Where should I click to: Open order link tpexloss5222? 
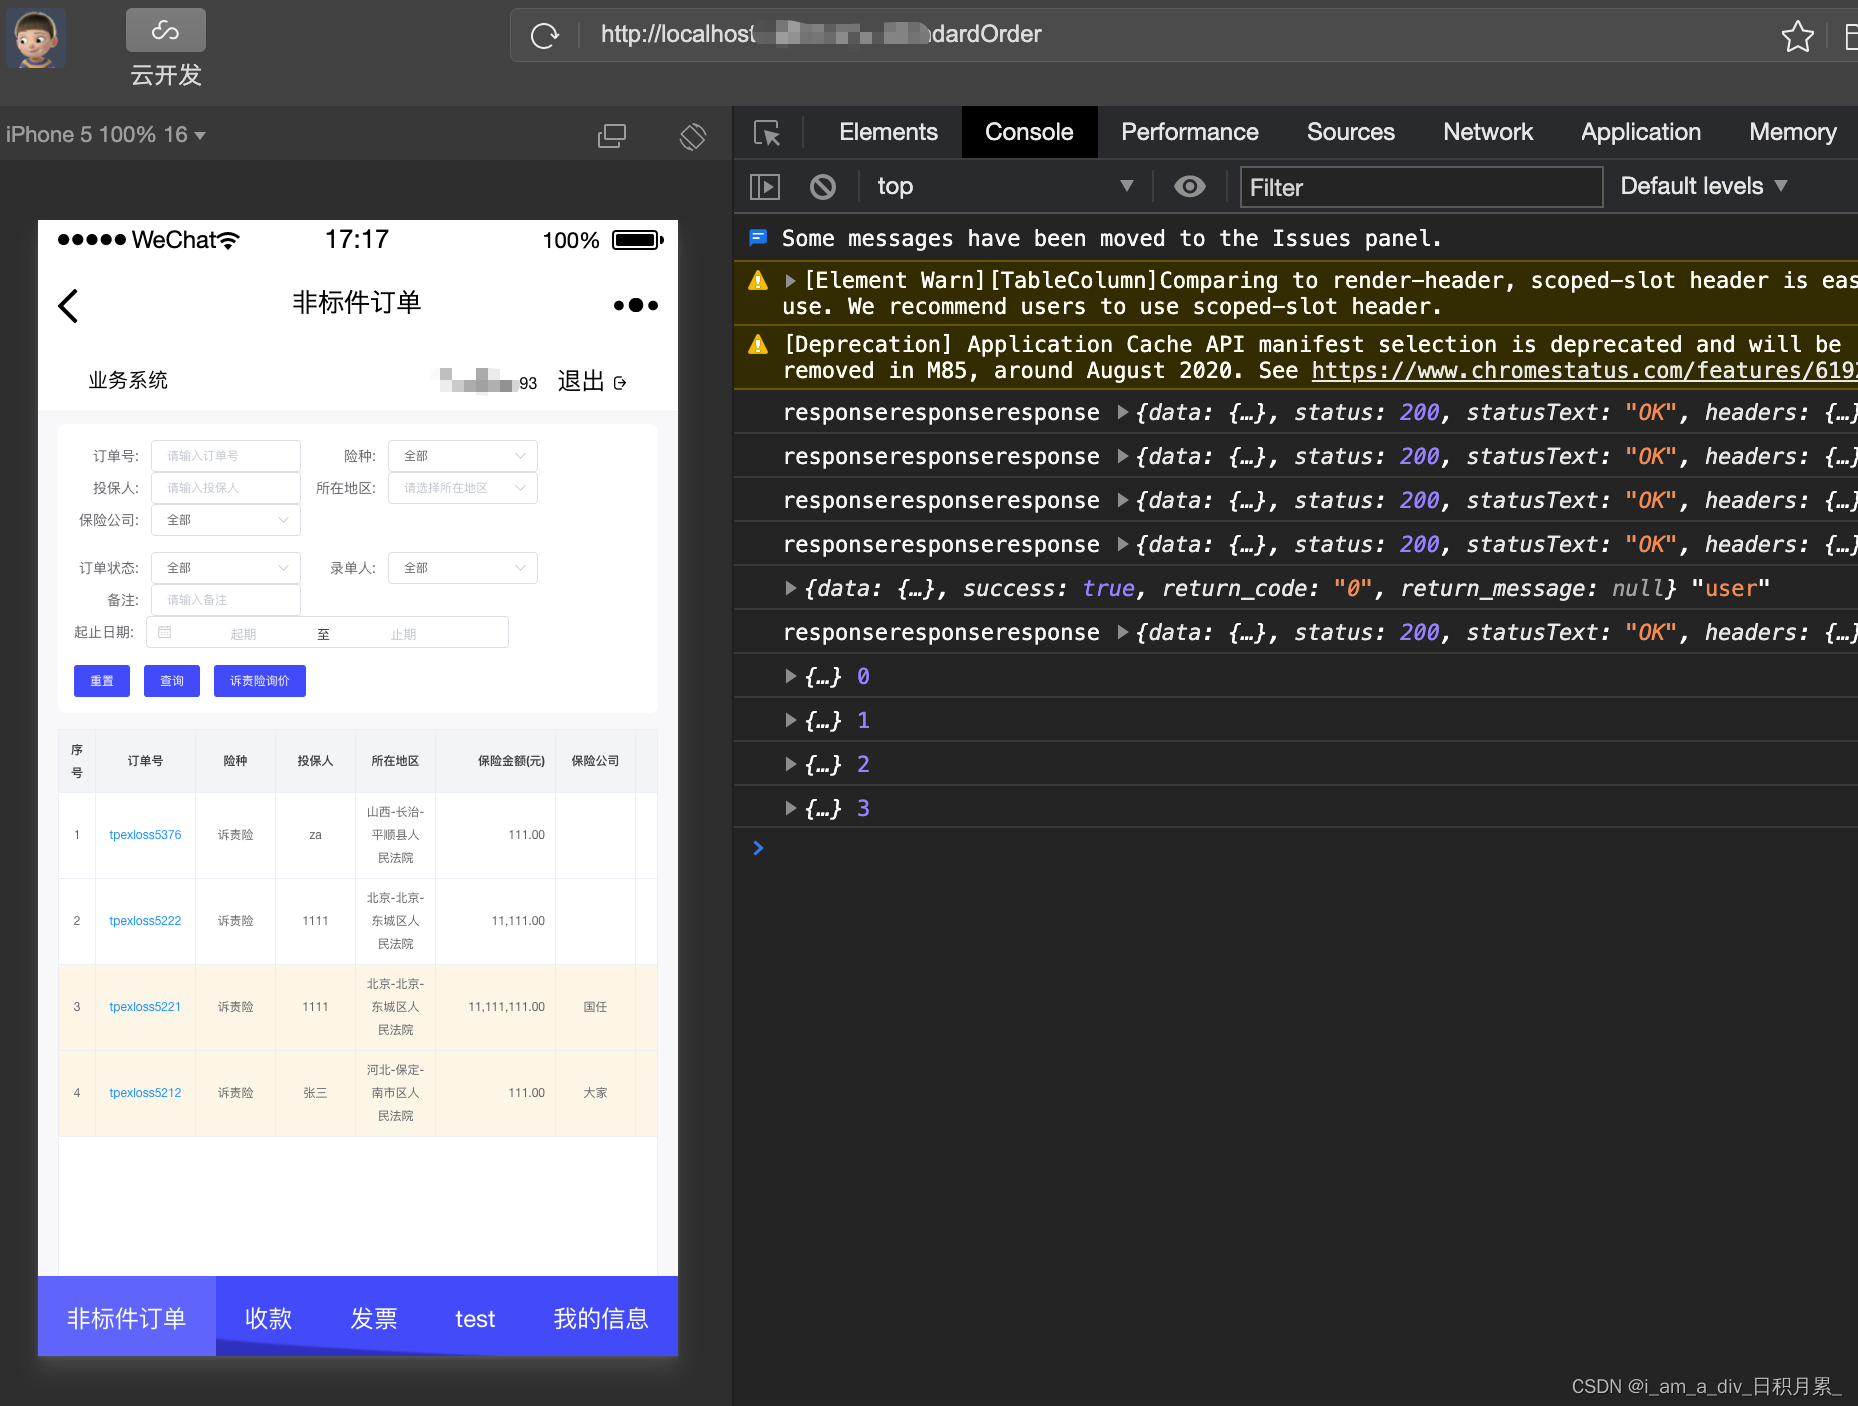[x=145, y=921]
